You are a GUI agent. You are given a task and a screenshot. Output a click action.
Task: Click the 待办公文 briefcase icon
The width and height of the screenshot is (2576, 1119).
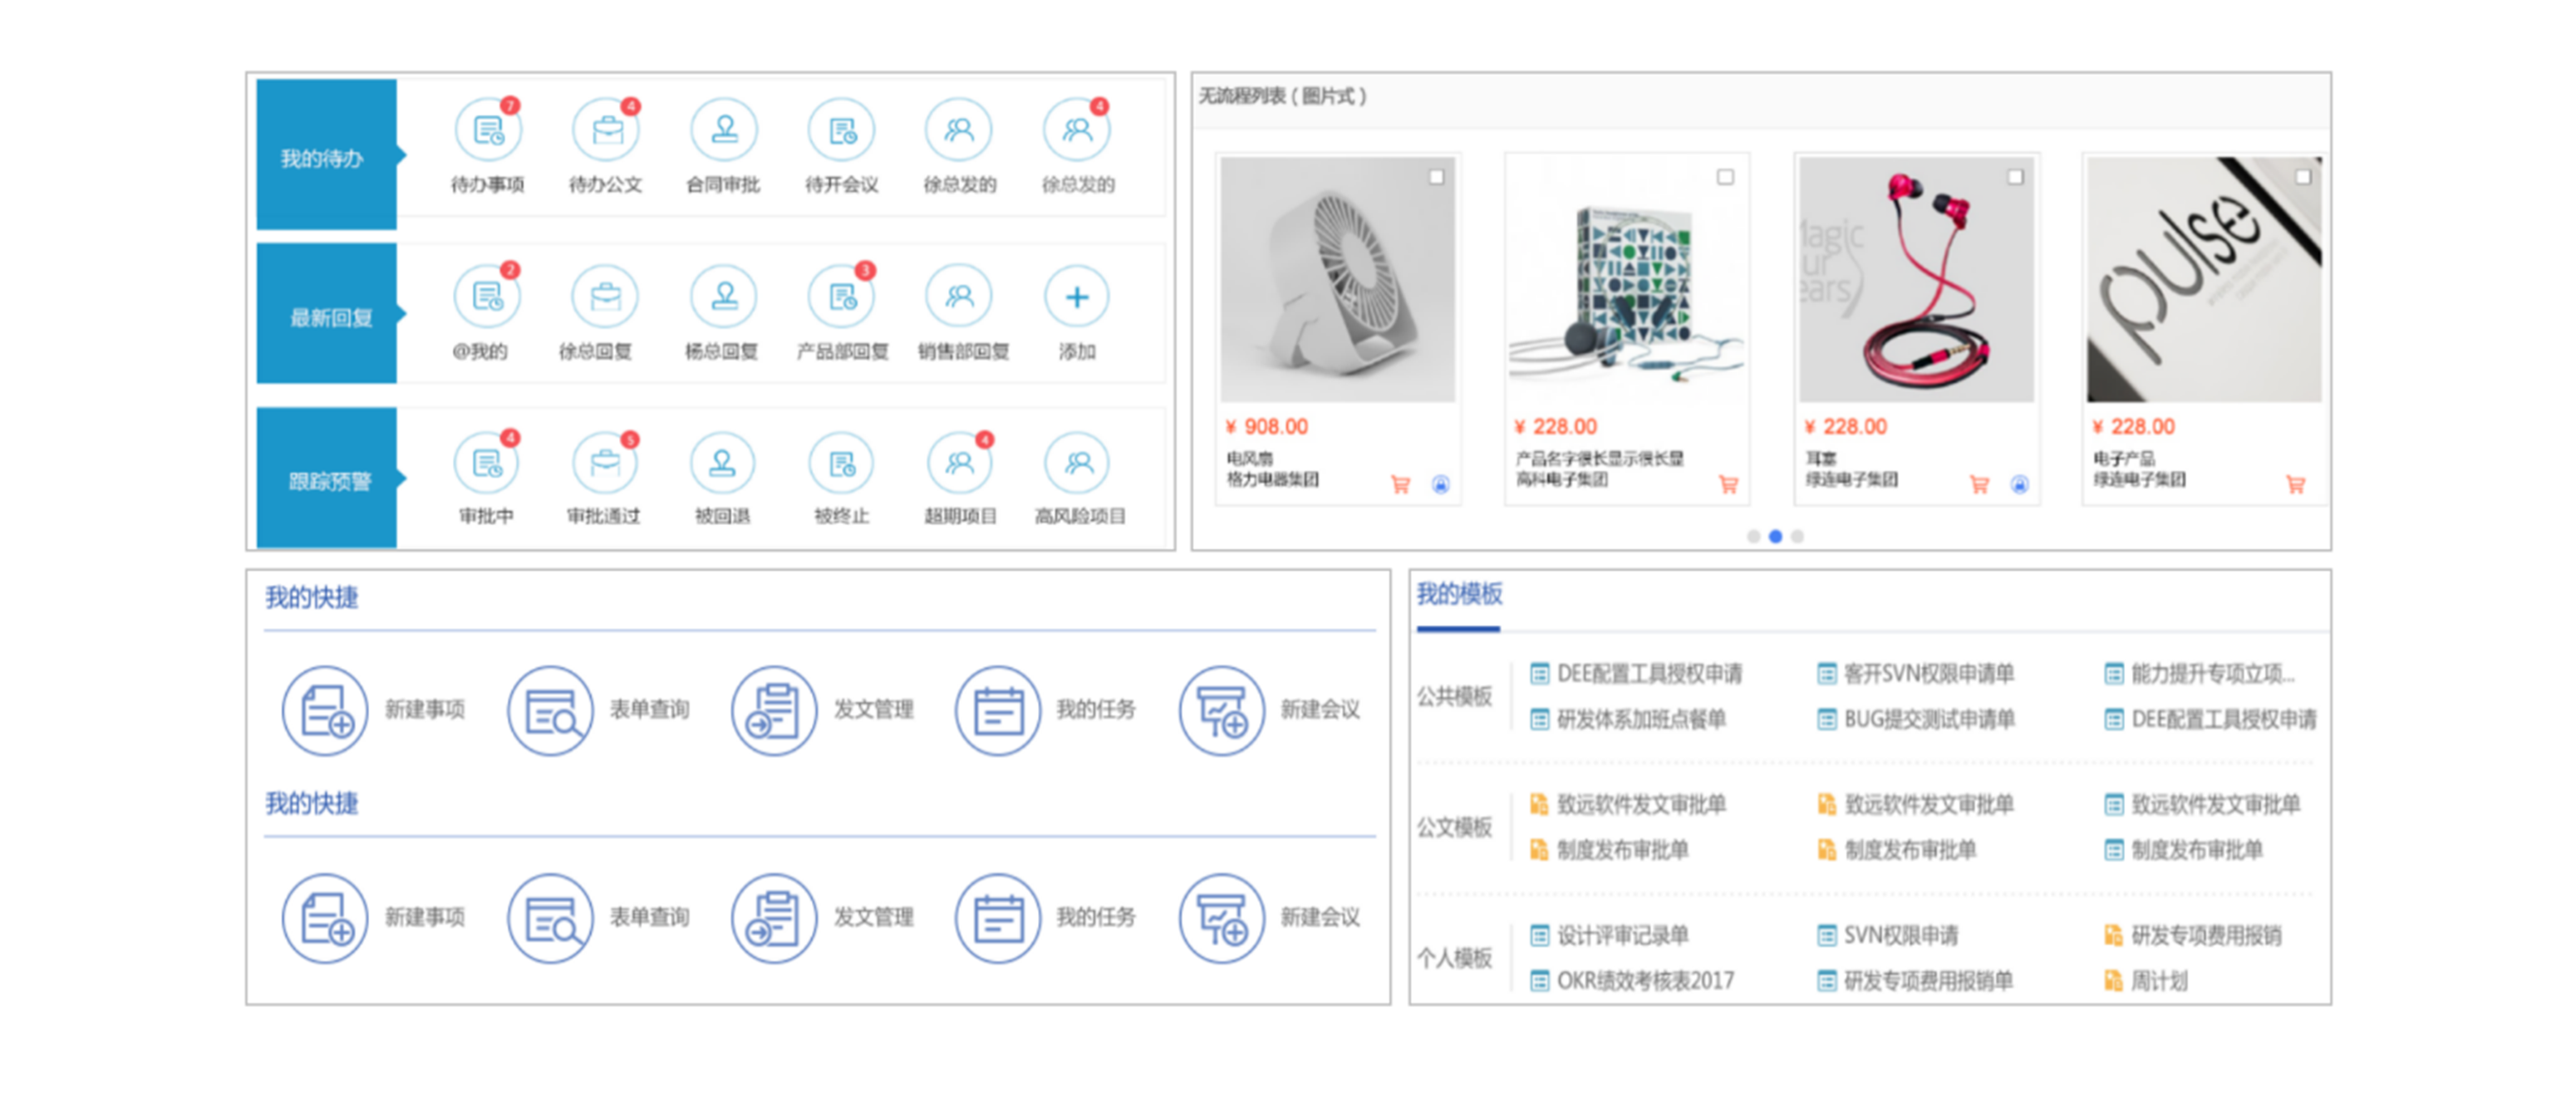pyautogui.click(x=605, y=130)
